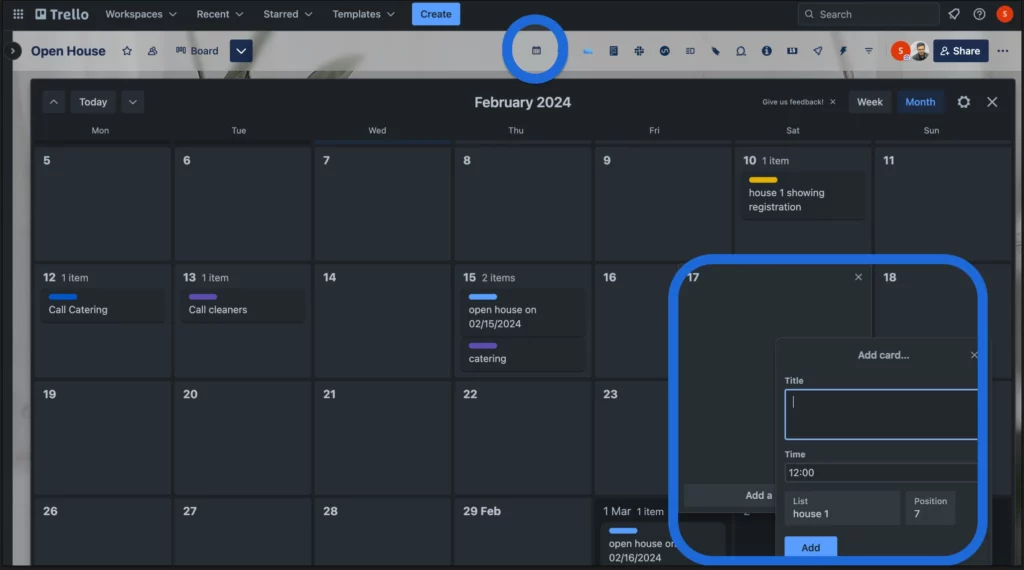The image size is (1024, 570).
Task: Open the Calendar power-up icon
Action: (536, 50)
